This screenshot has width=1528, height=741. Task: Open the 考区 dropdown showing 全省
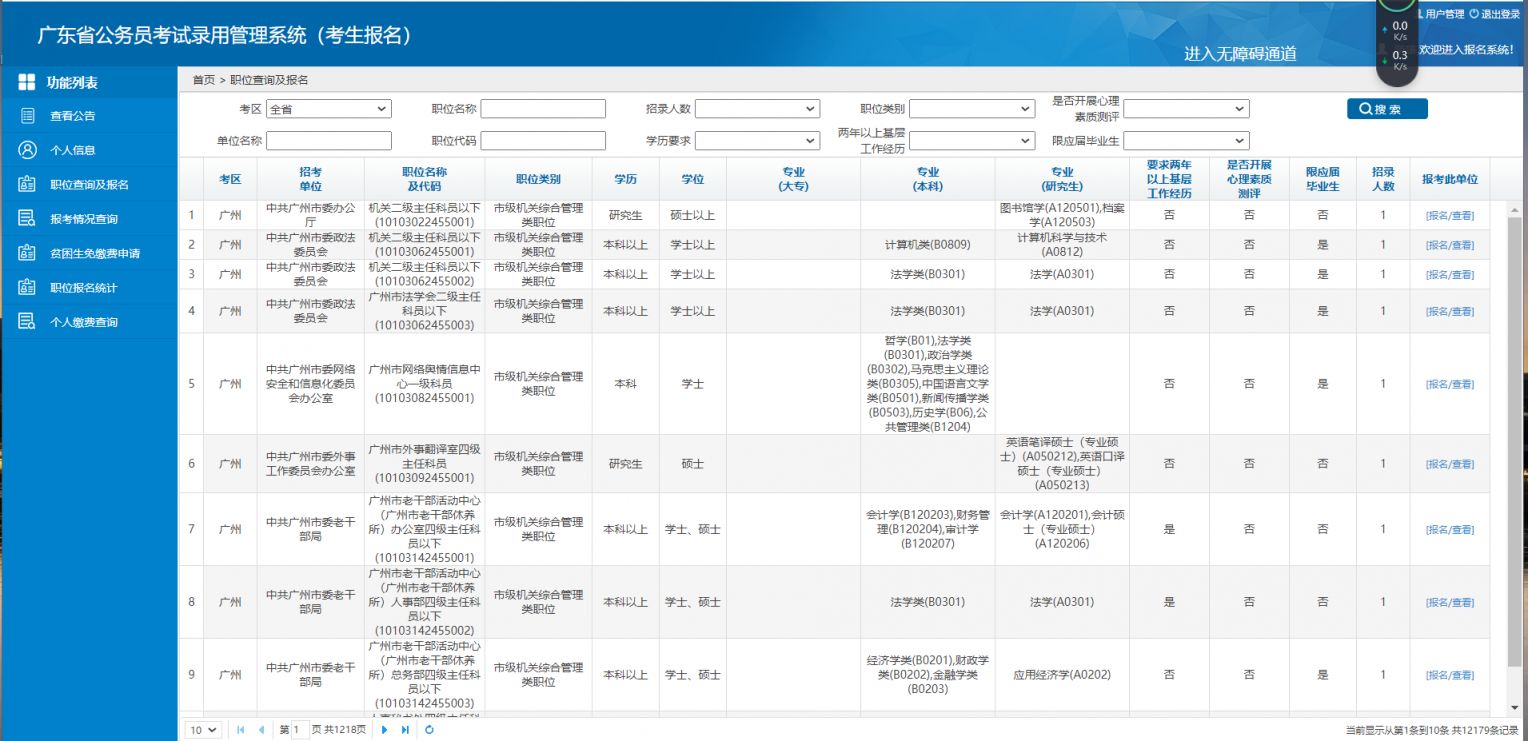click(329, 109)
